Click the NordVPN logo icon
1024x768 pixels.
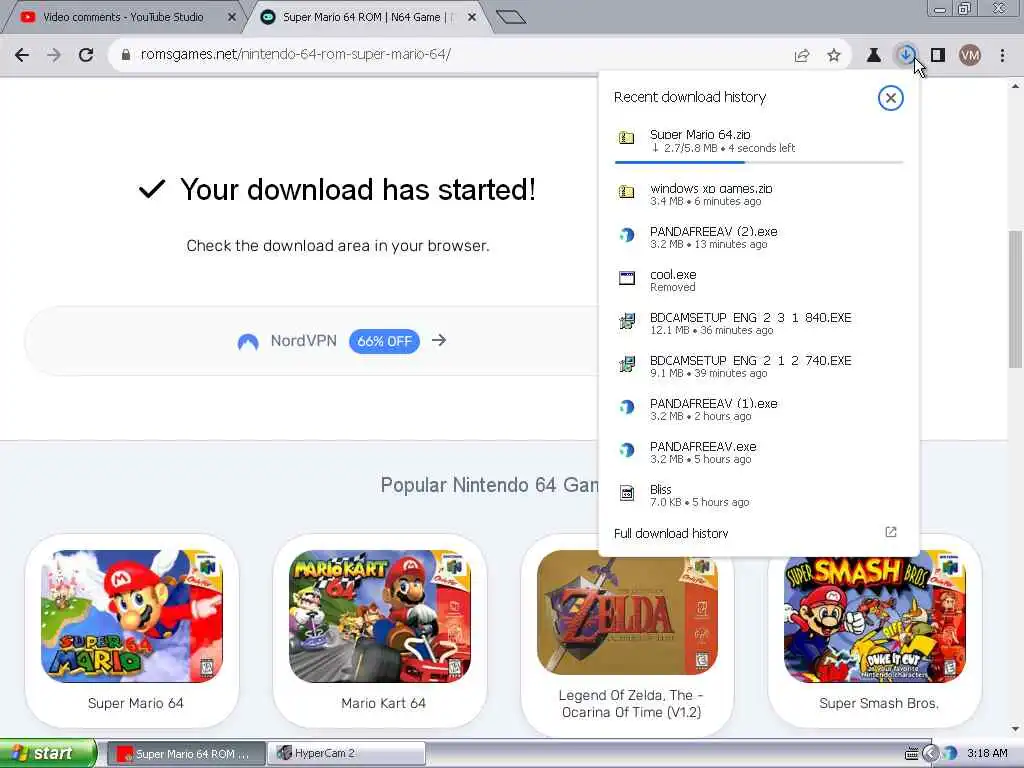pos(248,341)
